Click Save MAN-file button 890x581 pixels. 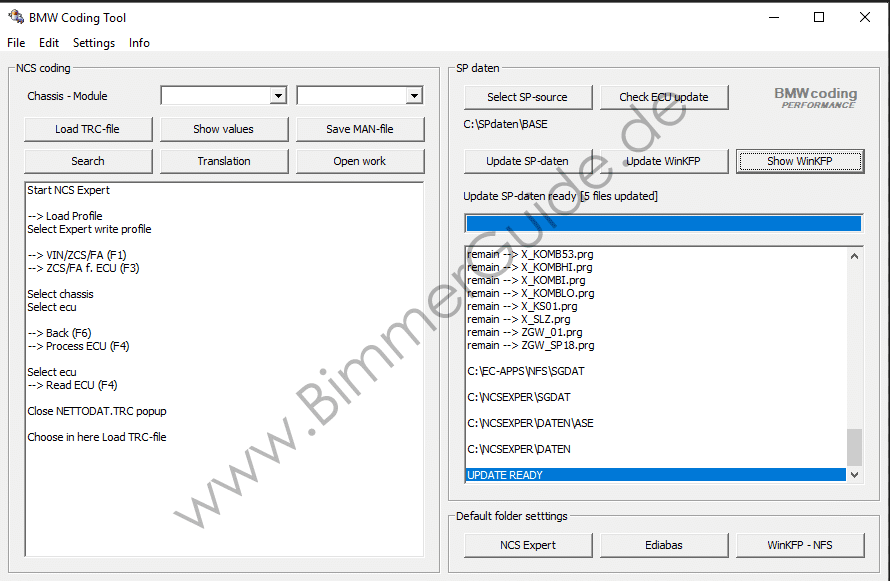pos(360,129)
